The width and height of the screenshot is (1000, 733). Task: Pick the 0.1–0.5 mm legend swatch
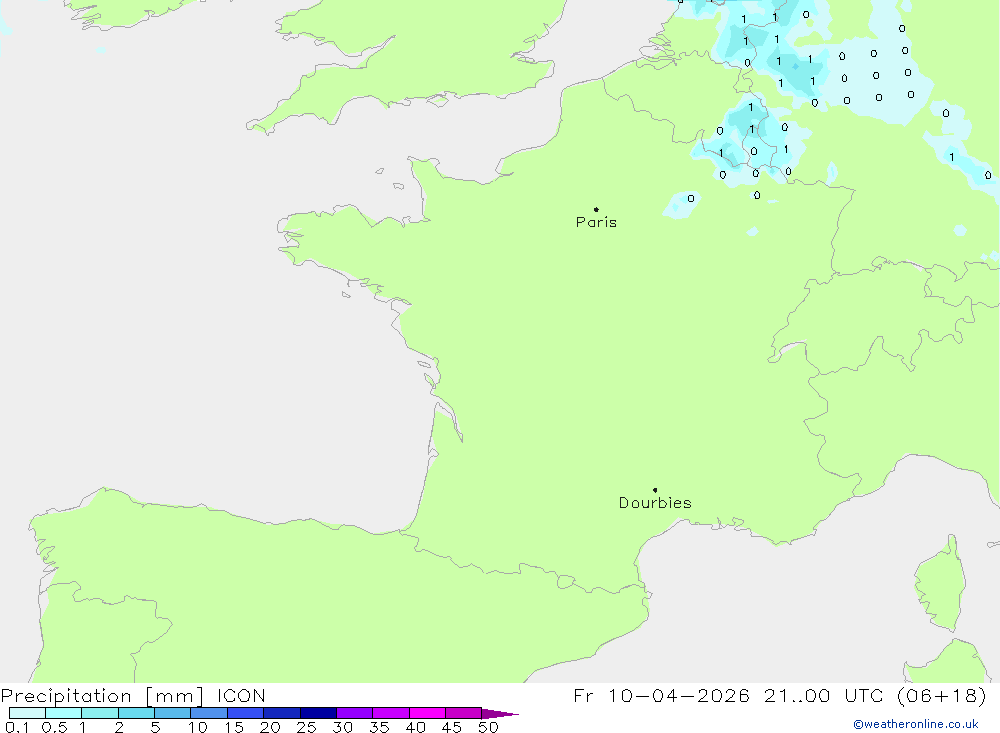[x=28, y=713]
